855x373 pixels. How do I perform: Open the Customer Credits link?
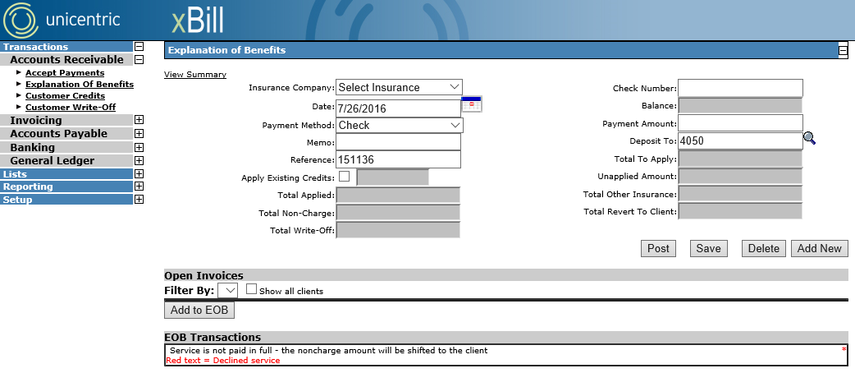click(x=65, y=96)
